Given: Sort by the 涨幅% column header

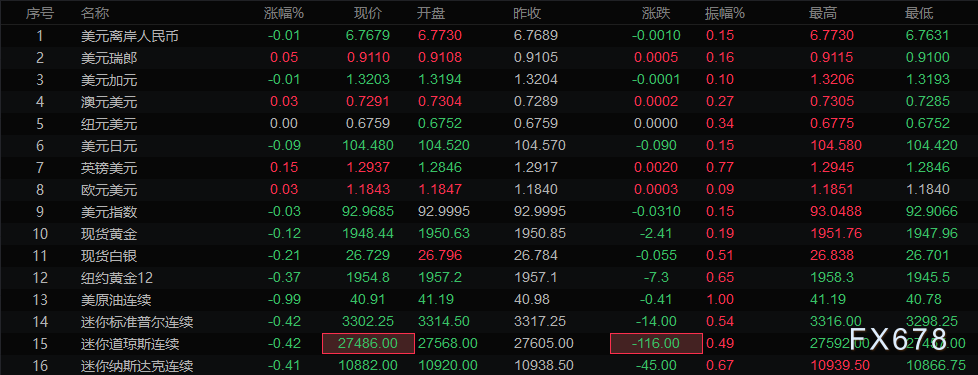Looking at the screenshot, I should (284, 13).
